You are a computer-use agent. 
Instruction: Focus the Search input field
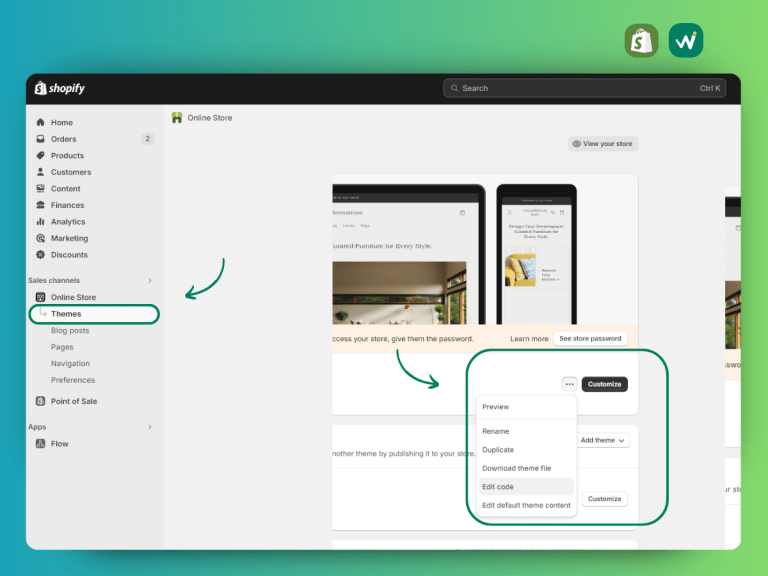click(584, 88)
